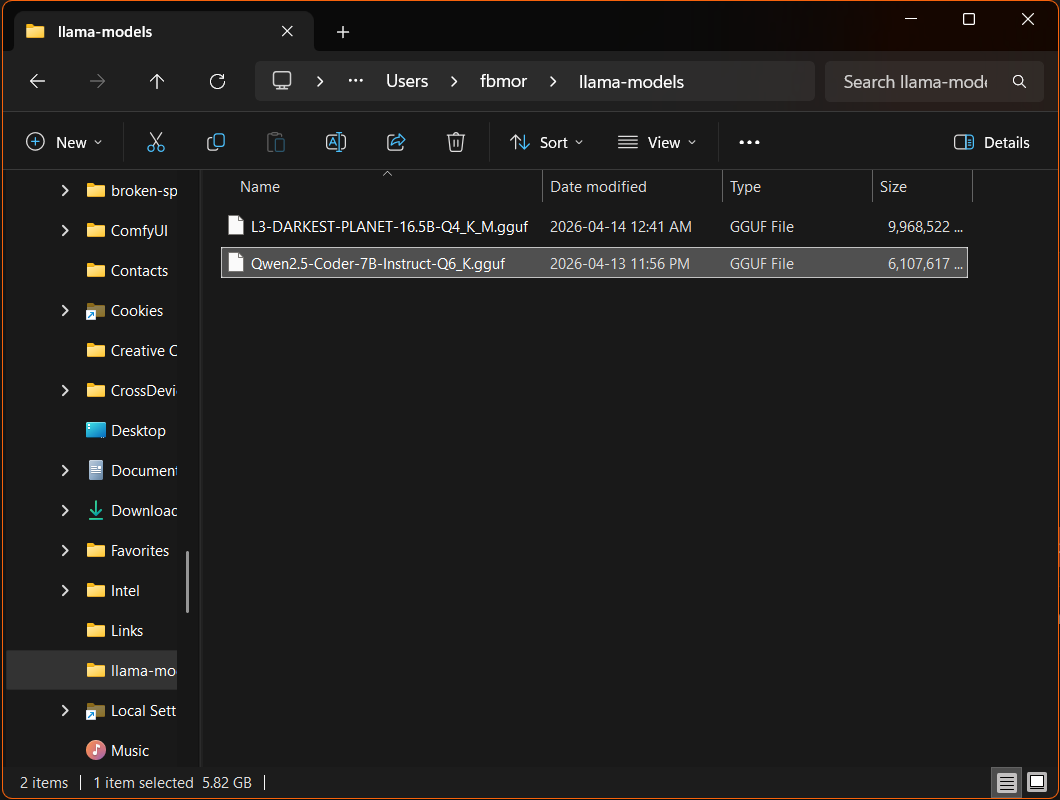Screen dimensions: 1060x800
Task: Click the Share icon in toolbar
Action: pyautogui.click(x=396, y=142)
